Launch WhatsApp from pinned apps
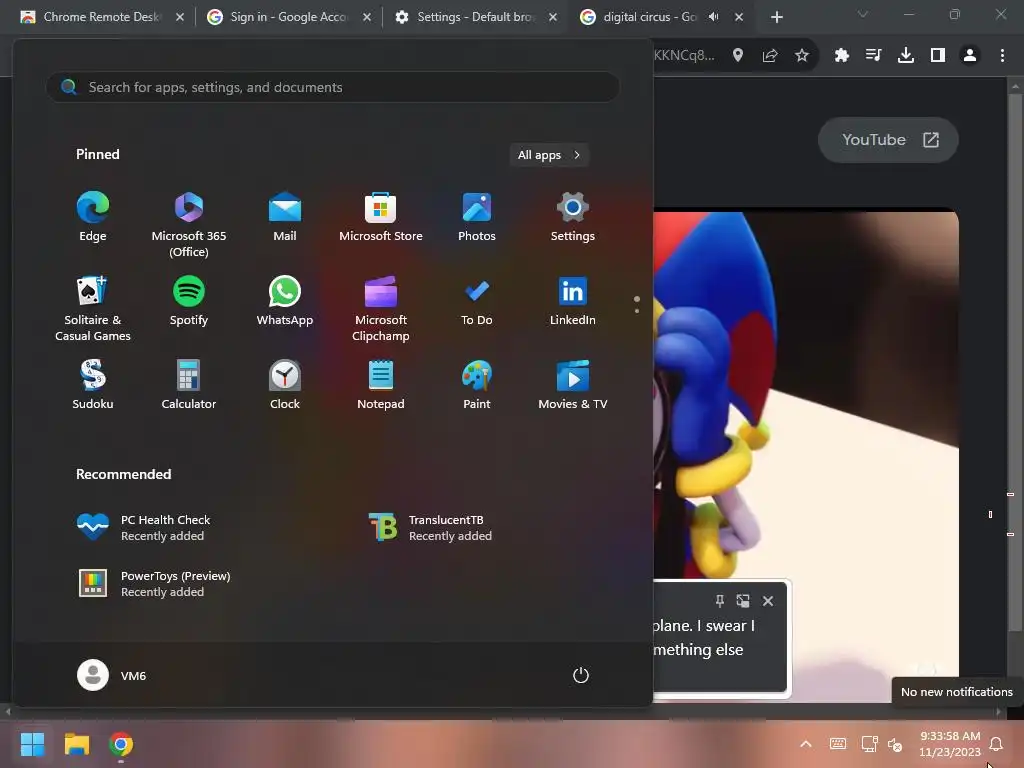The height and width of the screenshot is (768, 1024). click(285, 301)
